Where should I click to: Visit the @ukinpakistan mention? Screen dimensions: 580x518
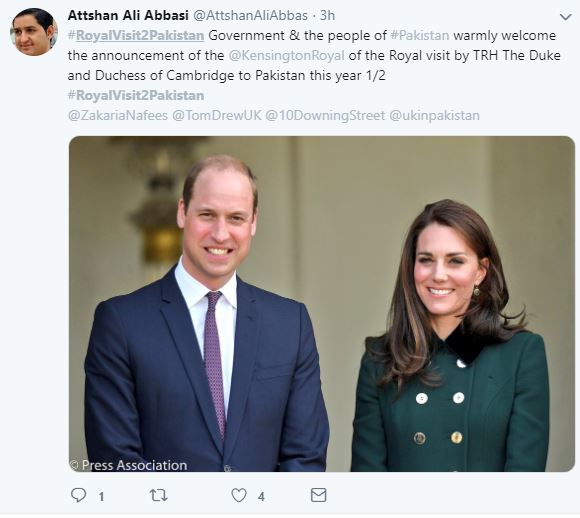(x=435, y=115)
